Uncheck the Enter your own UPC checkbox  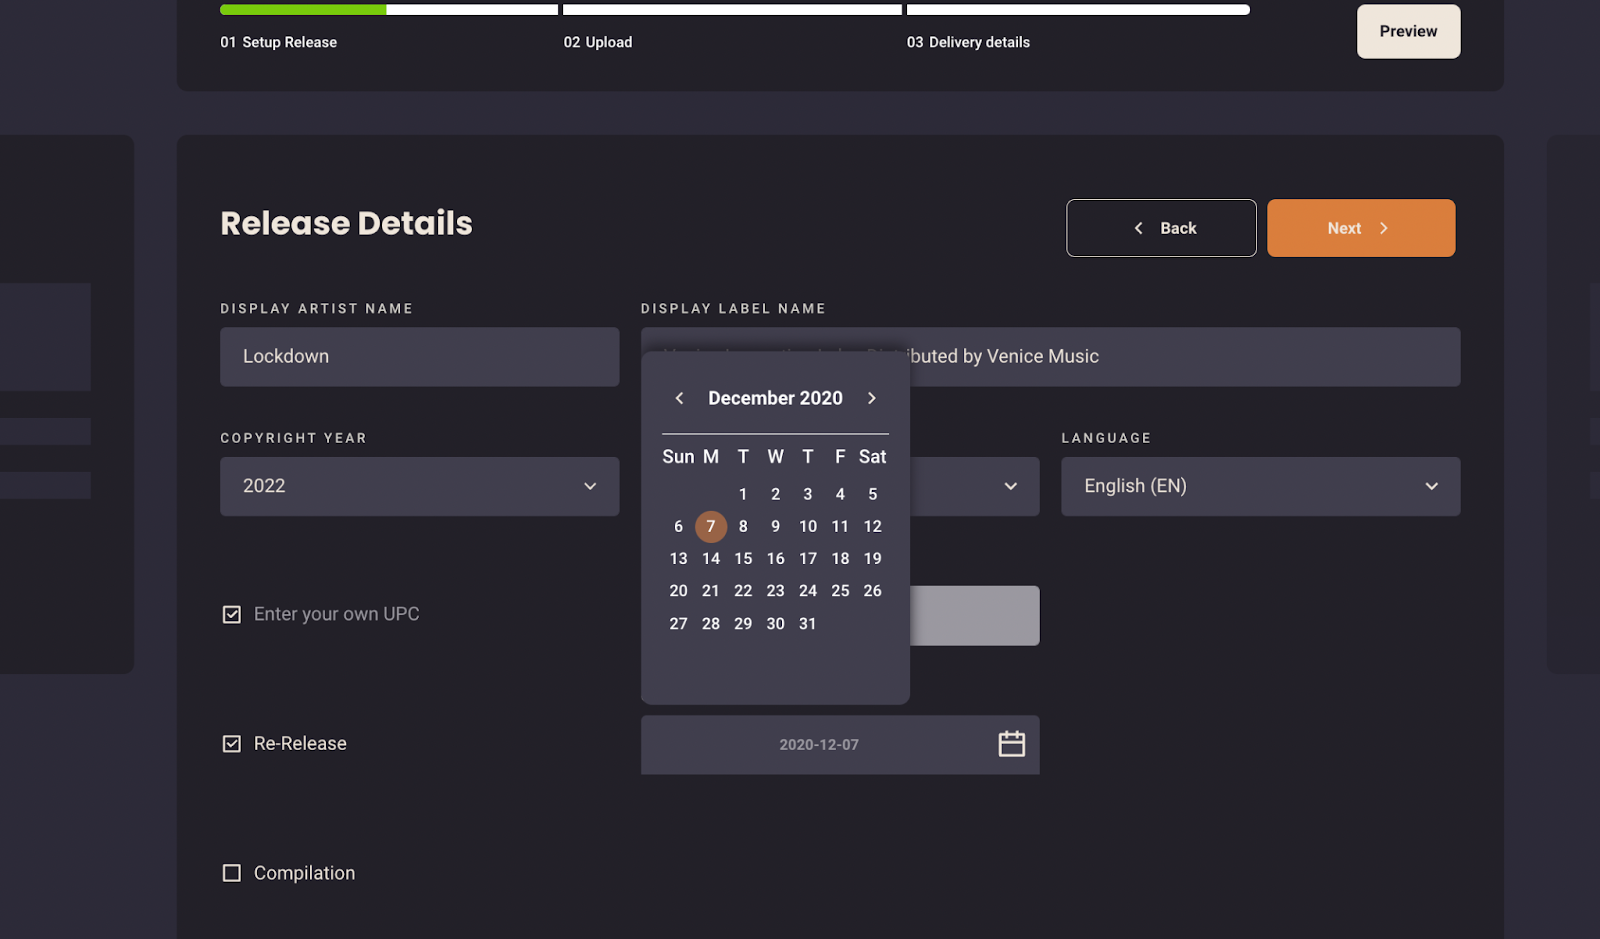[x=232, y=614]
